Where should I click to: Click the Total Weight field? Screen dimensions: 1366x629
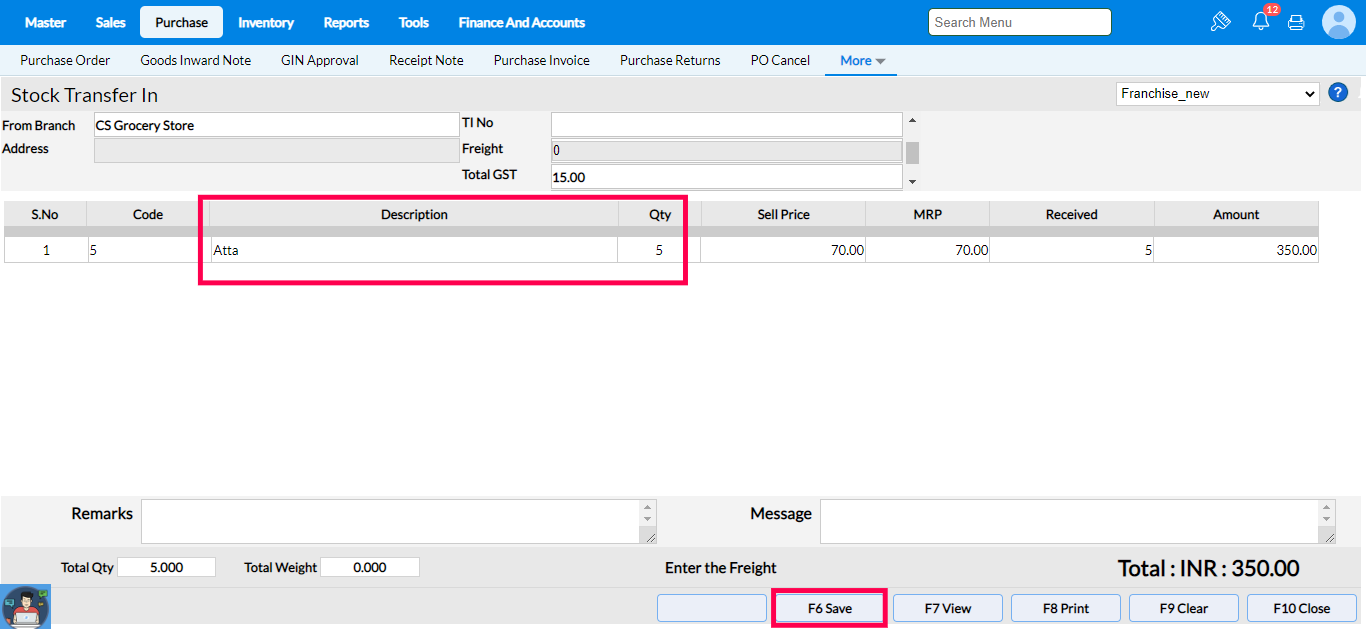tap(370, 567)
